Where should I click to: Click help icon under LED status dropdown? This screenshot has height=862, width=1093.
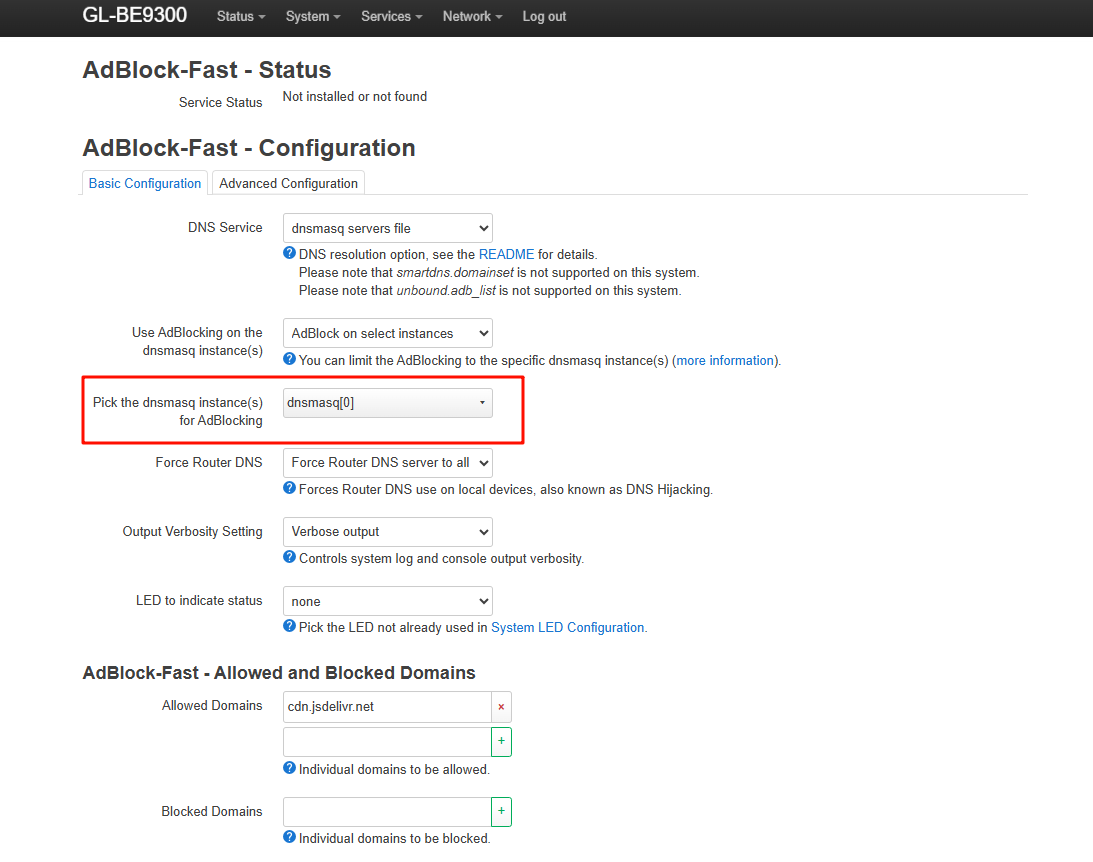tap(290, 627)
